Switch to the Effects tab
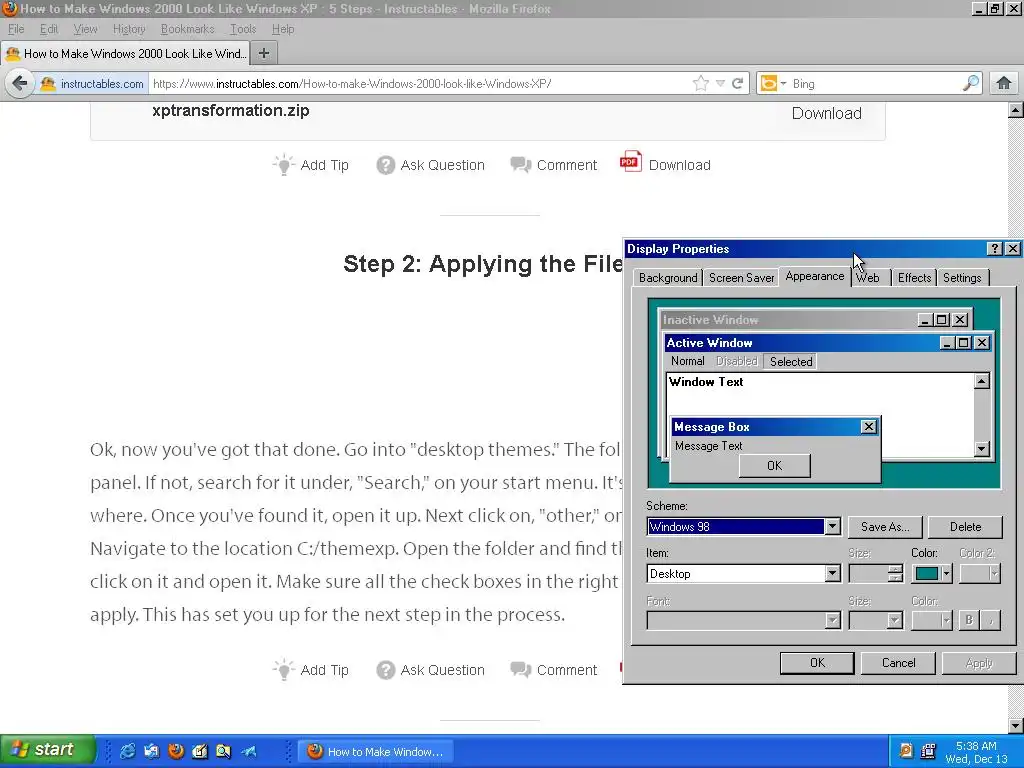Screen dimensions: 1024x768 pyautogui.click(x=914, y=278)
